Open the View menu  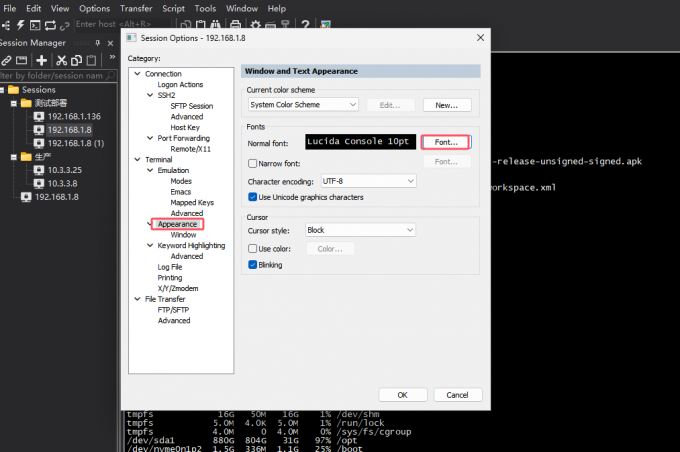tap(60, 8)
